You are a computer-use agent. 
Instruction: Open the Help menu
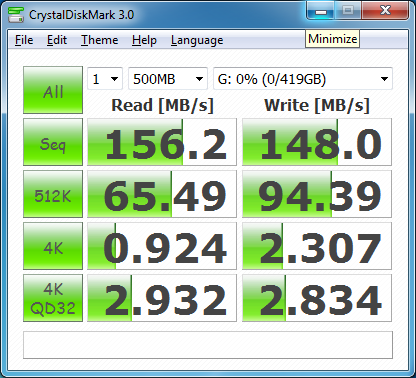pyautogui.click(x=144, y=40)
